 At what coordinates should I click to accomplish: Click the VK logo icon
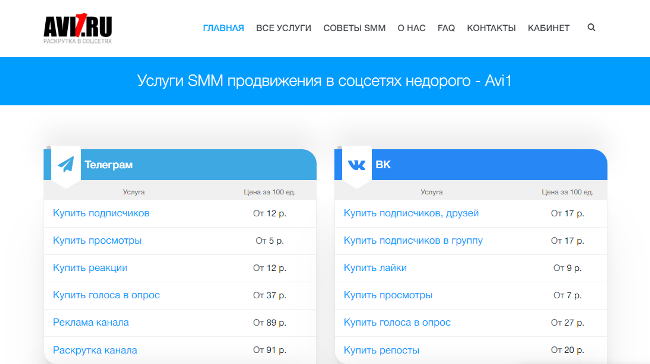click(357, 165)
